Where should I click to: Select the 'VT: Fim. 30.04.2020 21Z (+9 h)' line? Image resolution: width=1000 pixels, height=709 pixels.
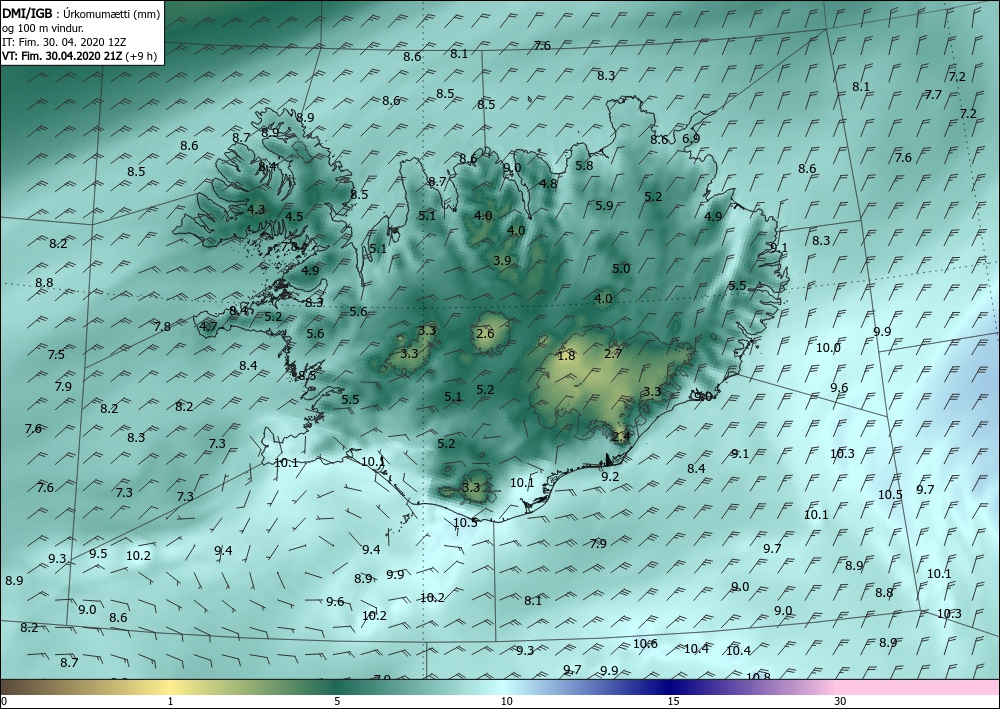coord(79,56)
